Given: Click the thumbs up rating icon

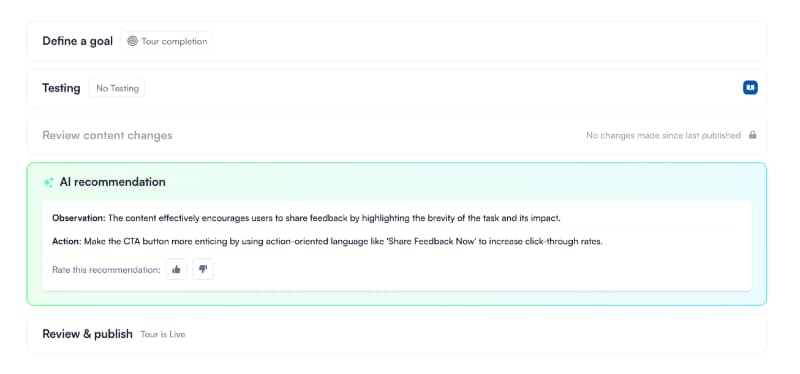Looking at the screenshot, I should tap(177, 269).
